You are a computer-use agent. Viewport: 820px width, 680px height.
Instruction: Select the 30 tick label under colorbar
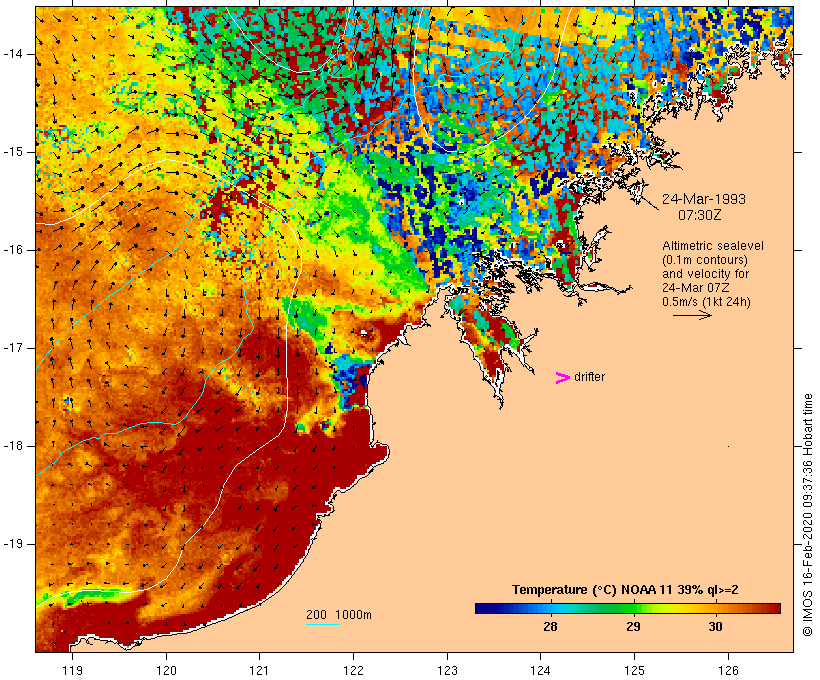(x=716, y=627)
